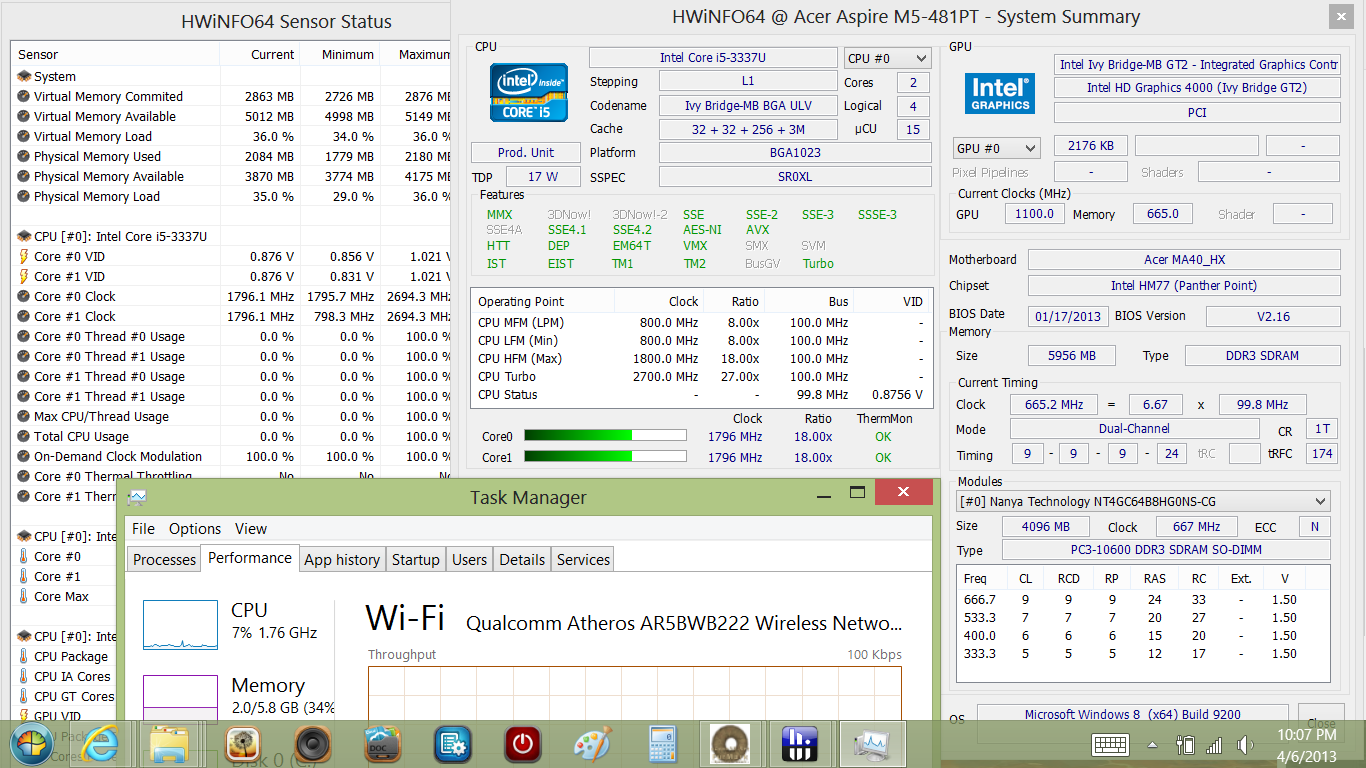The width and height of the screenshot is (1366, 768).
Task: Open the touch keyboard tray icon
Action: (x=1111, y=745)
